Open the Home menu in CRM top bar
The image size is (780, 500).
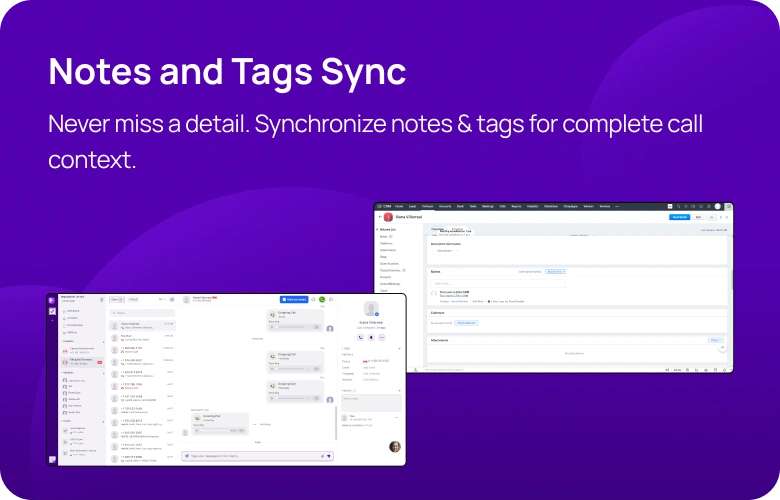pos(399,206)
